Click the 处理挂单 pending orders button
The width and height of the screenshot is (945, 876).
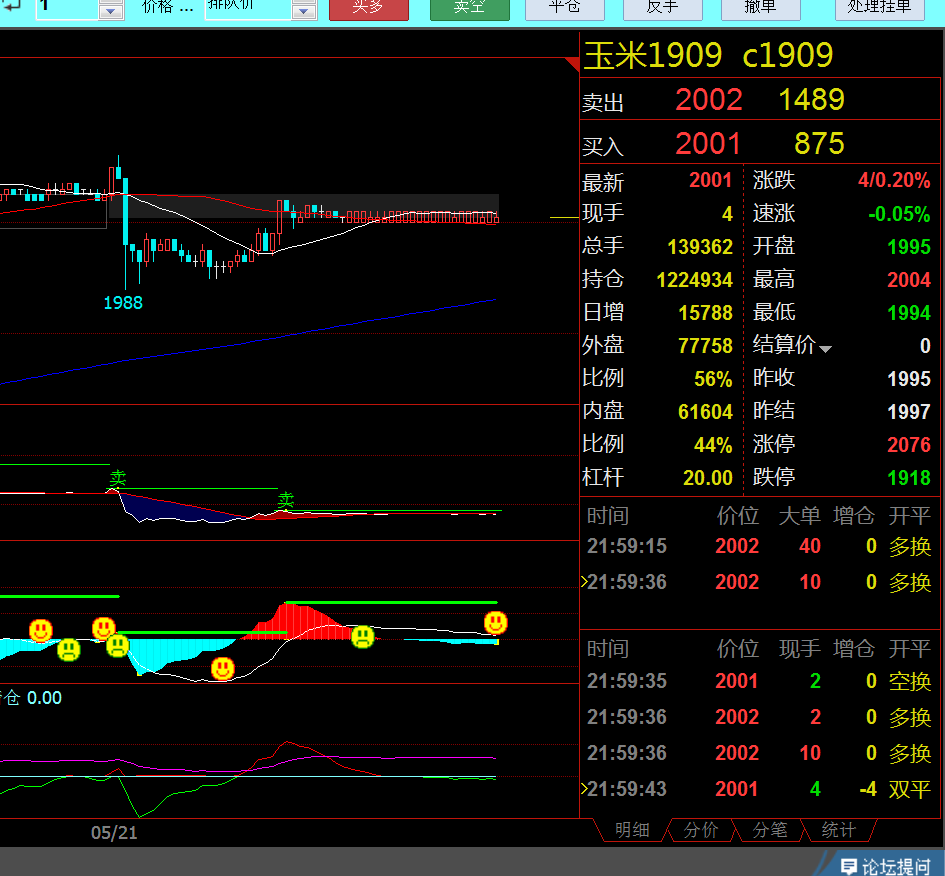[x=879, y=8]
